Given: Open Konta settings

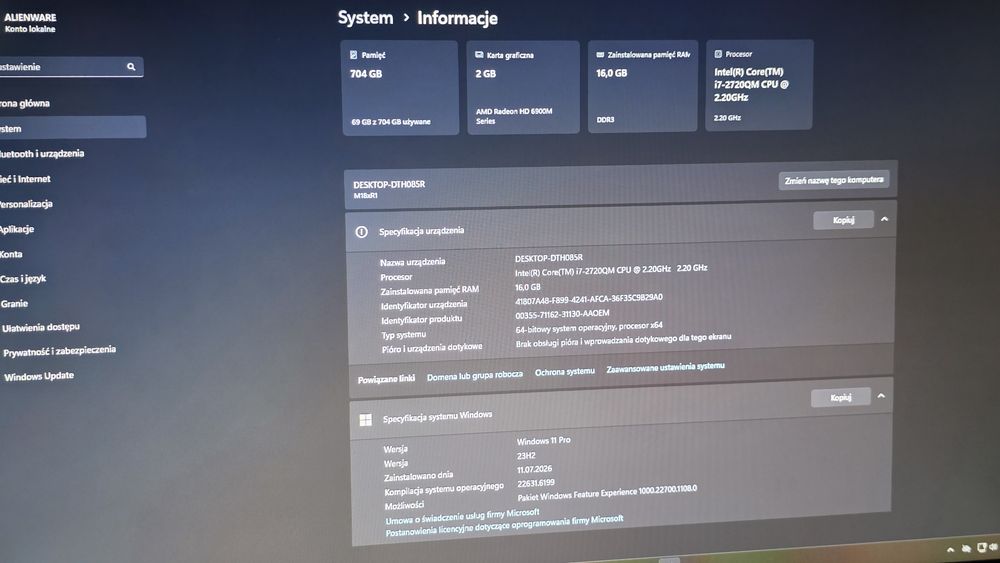Looking at the screenshot, I should pos(11,254).
